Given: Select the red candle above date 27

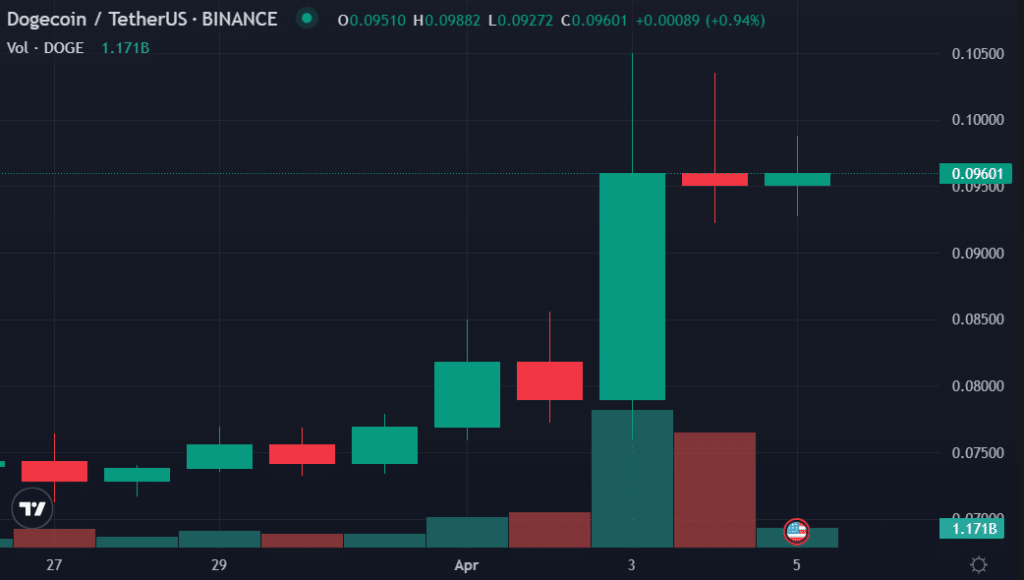Looking at the screenshot, I should 54,471.
